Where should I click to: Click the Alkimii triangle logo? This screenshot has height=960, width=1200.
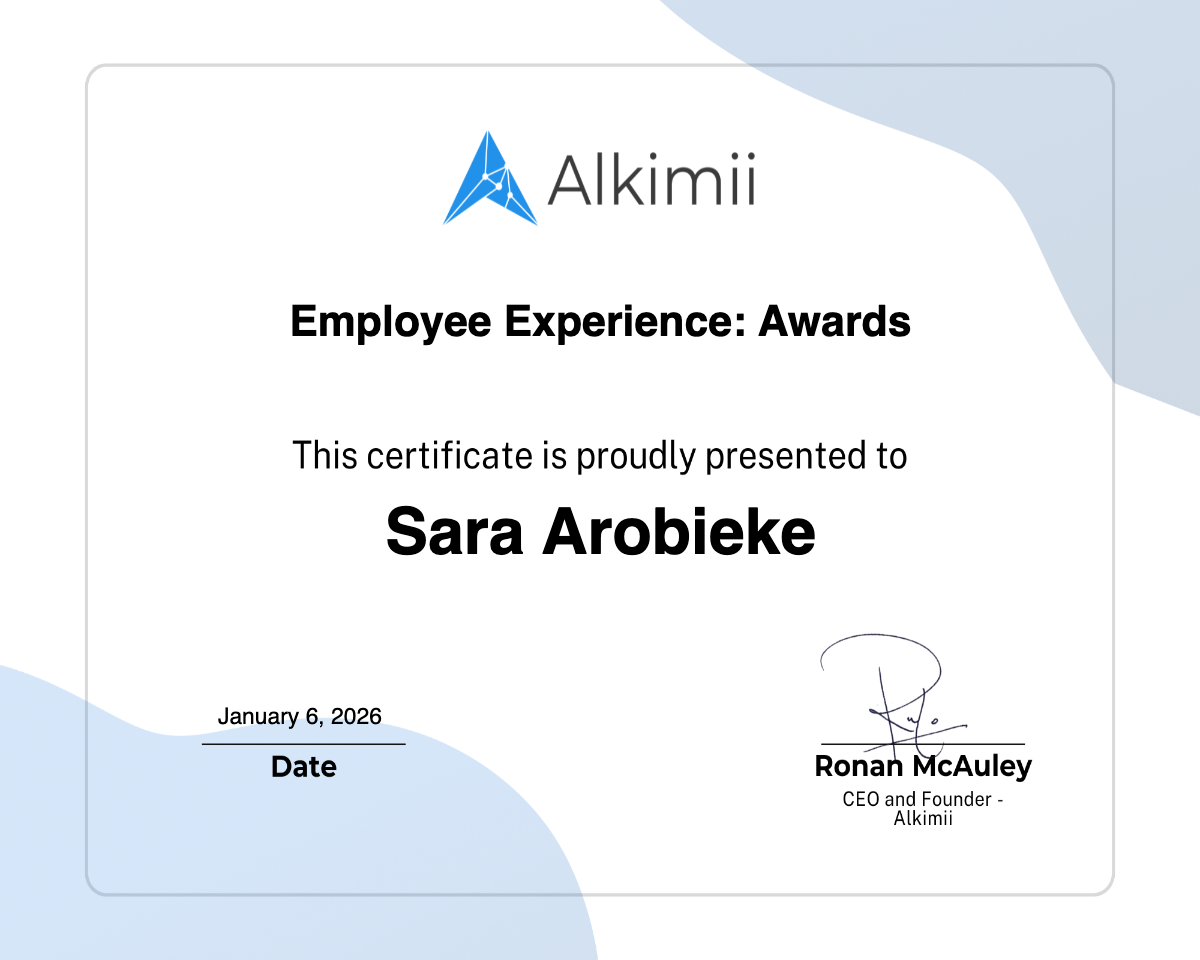489,180
